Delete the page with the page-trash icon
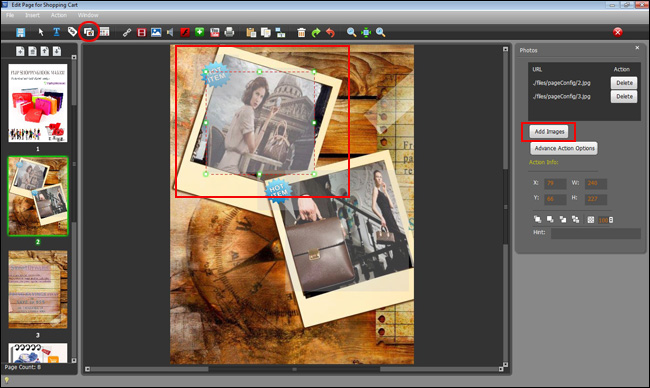Screen dimensions: 650x388 32,51
